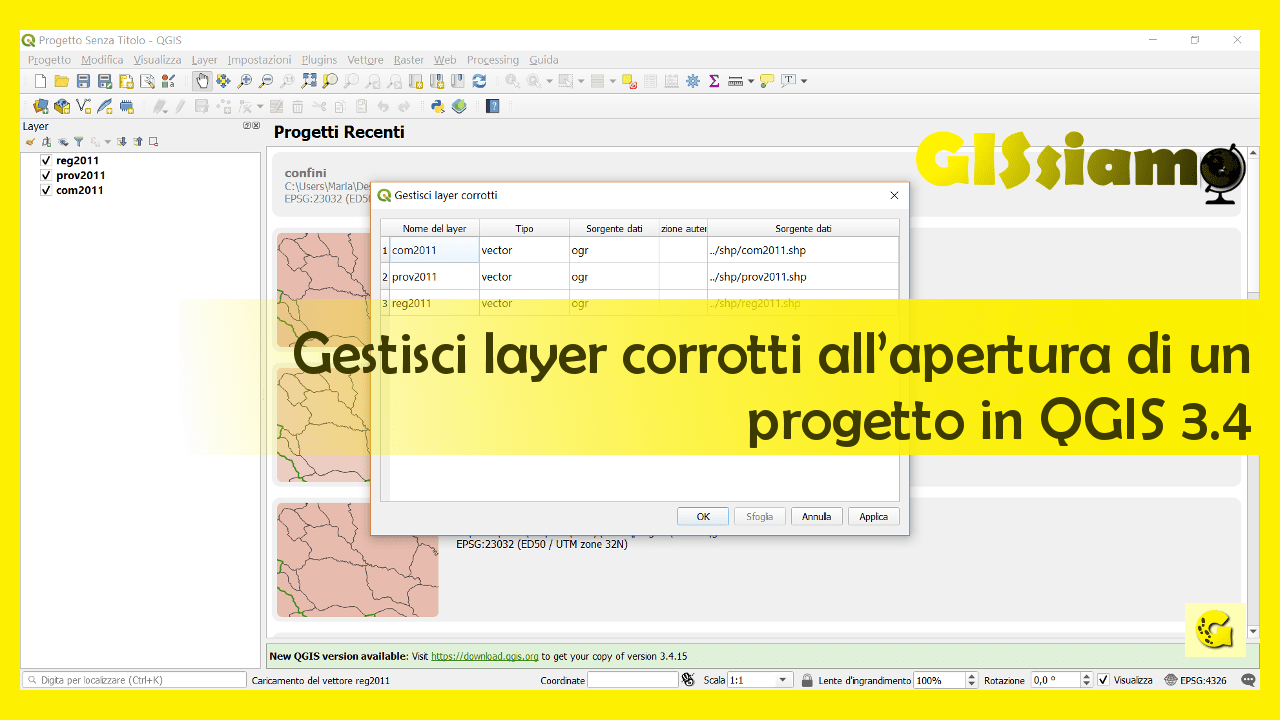Toggle the com2011 layer visibility checkbox
Viewport: 1280px width, 720px height.
click(46, 190)
